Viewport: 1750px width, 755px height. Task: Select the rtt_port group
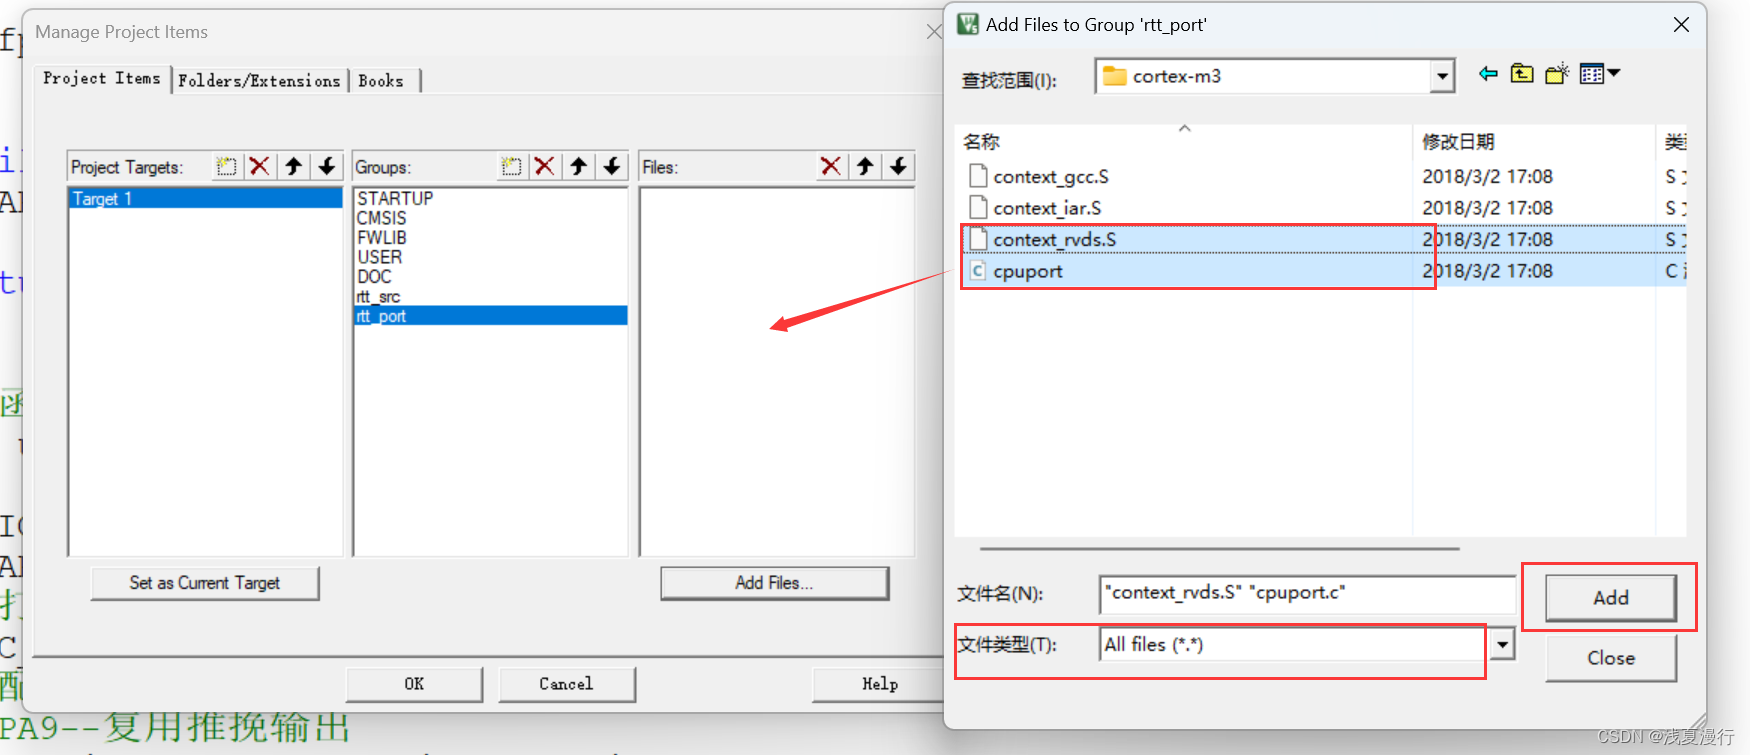point(490,316)
